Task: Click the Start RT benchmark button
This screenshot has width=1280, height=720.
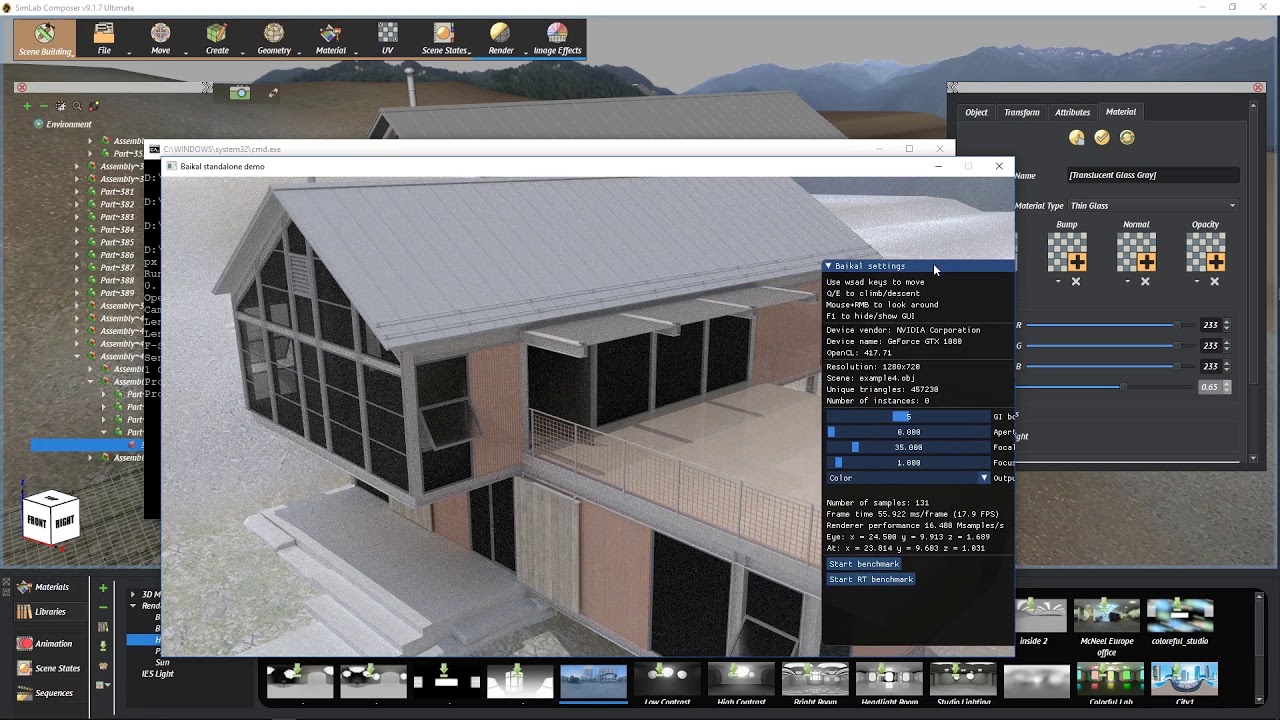Action: (x=871, y=579)
